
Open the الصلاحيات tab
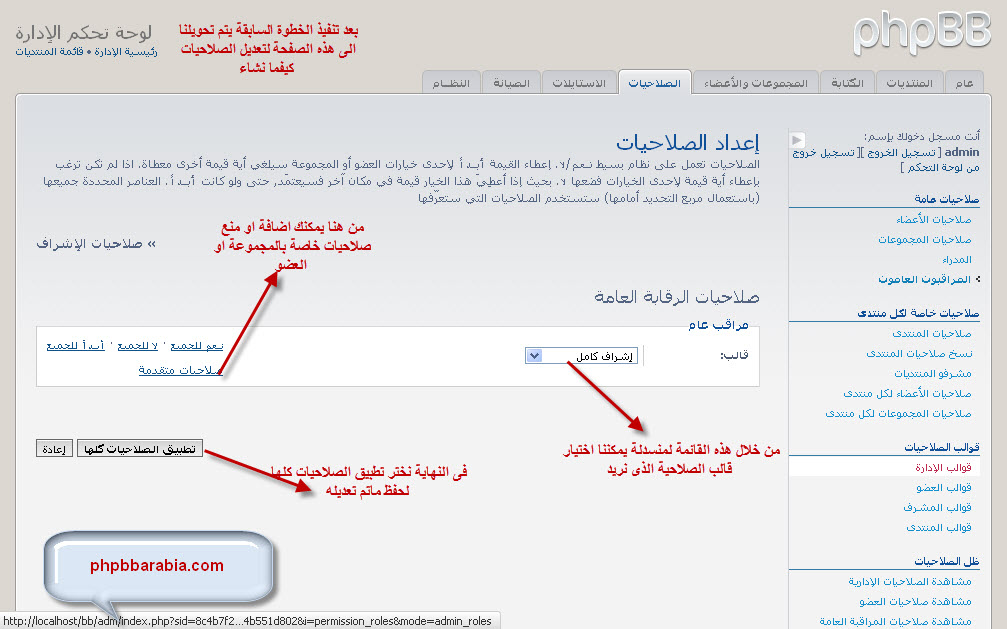point(654,83)
